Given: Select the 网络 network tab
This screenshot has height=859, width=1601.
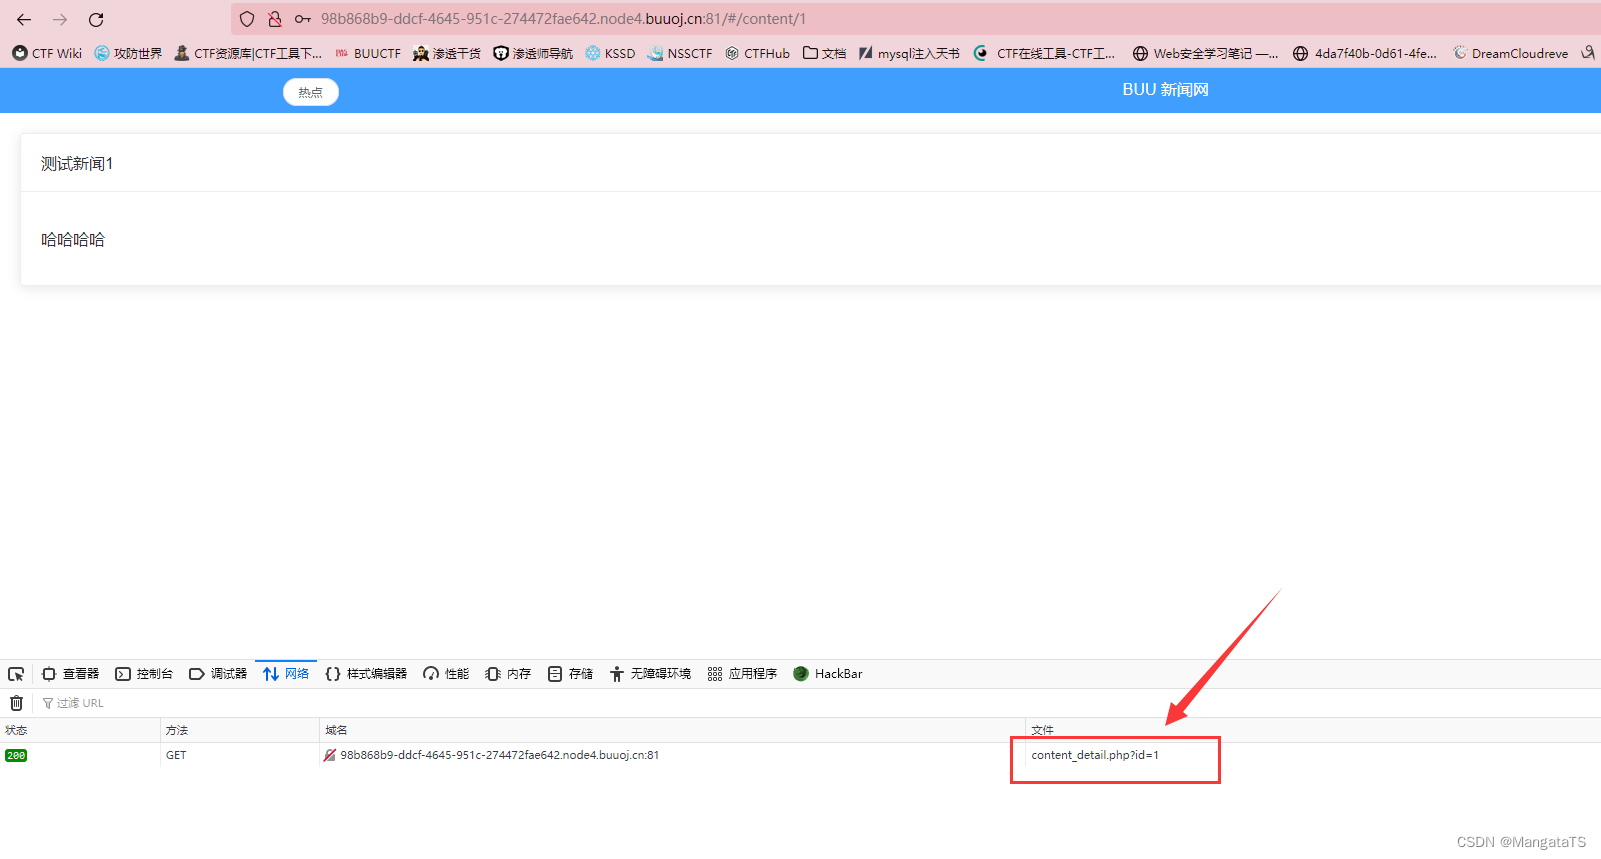Looking at the screenshot, I should pyautogui.click(x=286, y=674).
